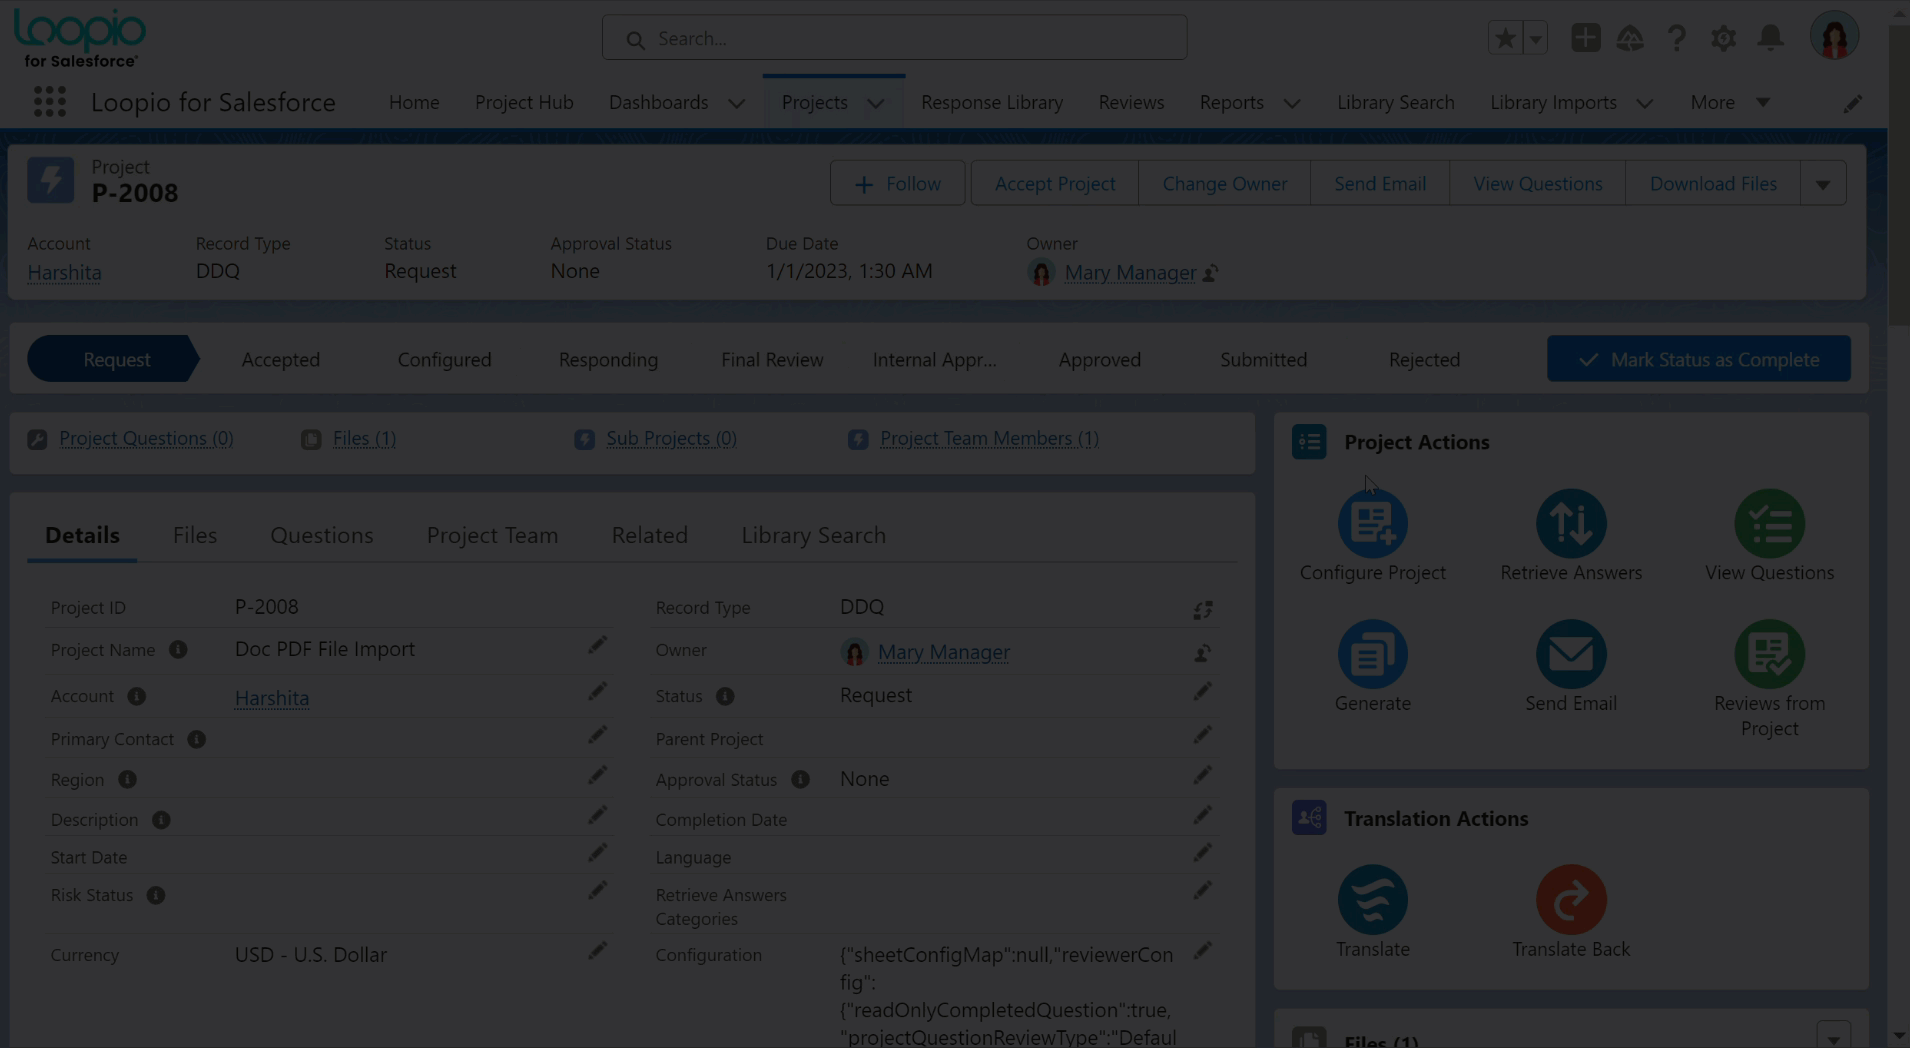Open View Questions in Project Actions
The image size is (1910, 1048).
(x=1769, y=524)
